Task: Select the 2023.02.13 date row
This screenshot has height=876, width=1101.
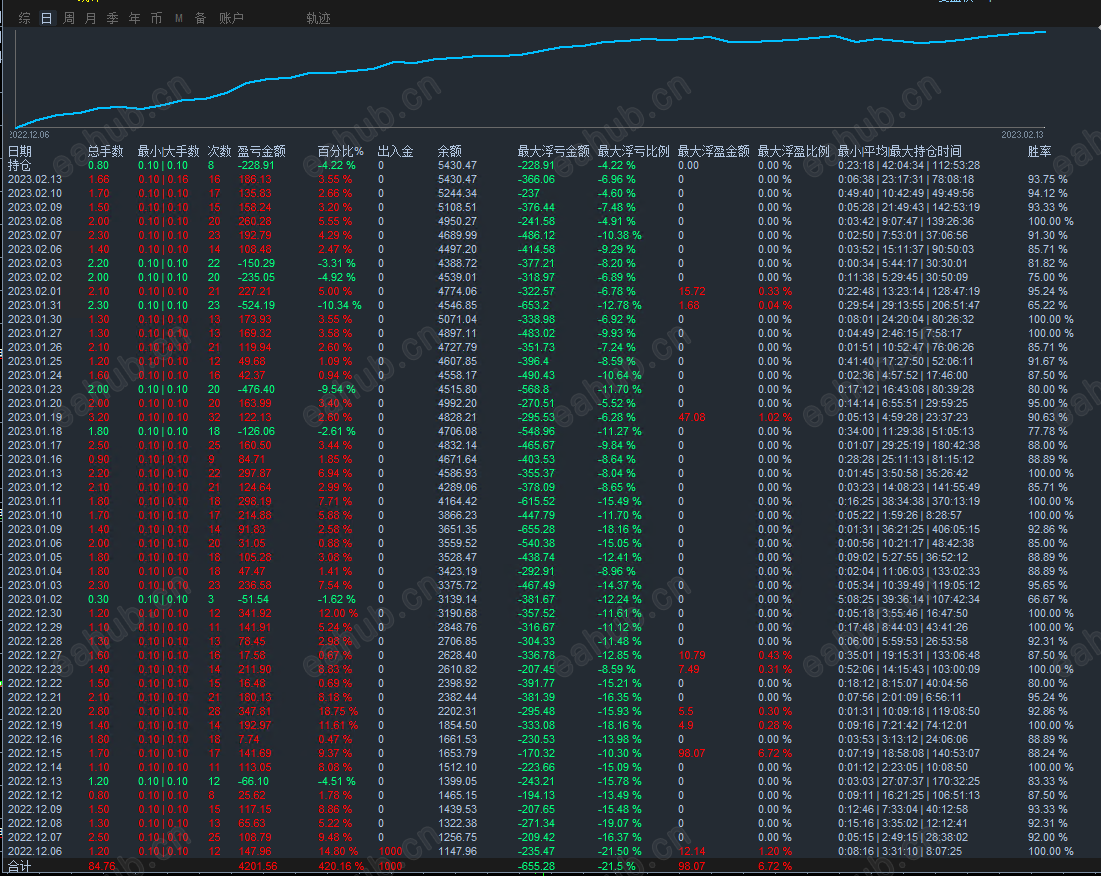Action: (35, 179)
